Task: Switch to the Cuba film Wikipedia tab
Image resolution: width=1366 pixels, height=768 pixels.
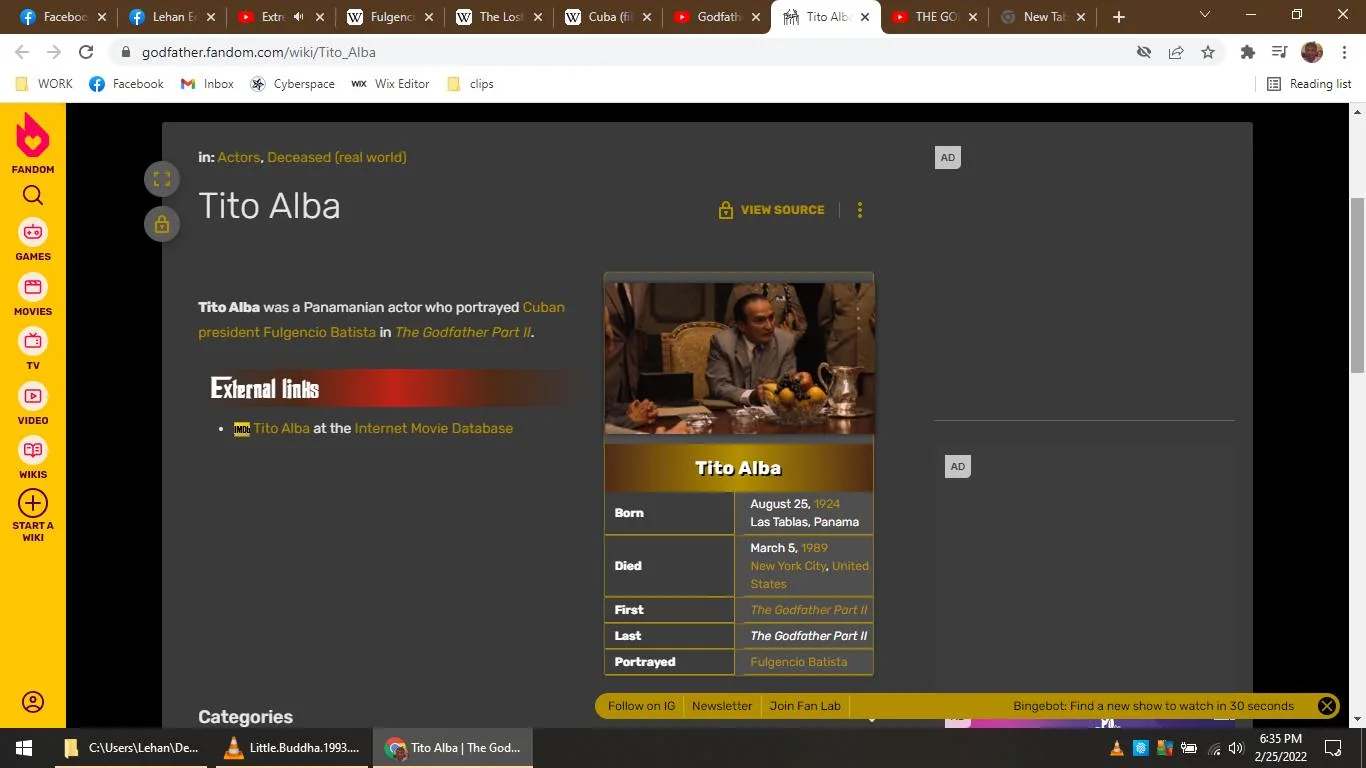Action: (607, 17)
